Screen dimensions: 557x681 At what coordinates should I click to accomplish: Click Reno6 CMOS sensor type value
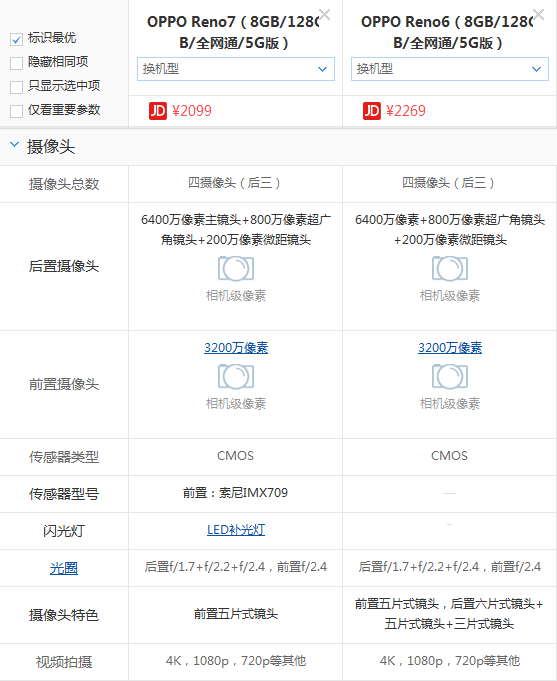(449, 456)
